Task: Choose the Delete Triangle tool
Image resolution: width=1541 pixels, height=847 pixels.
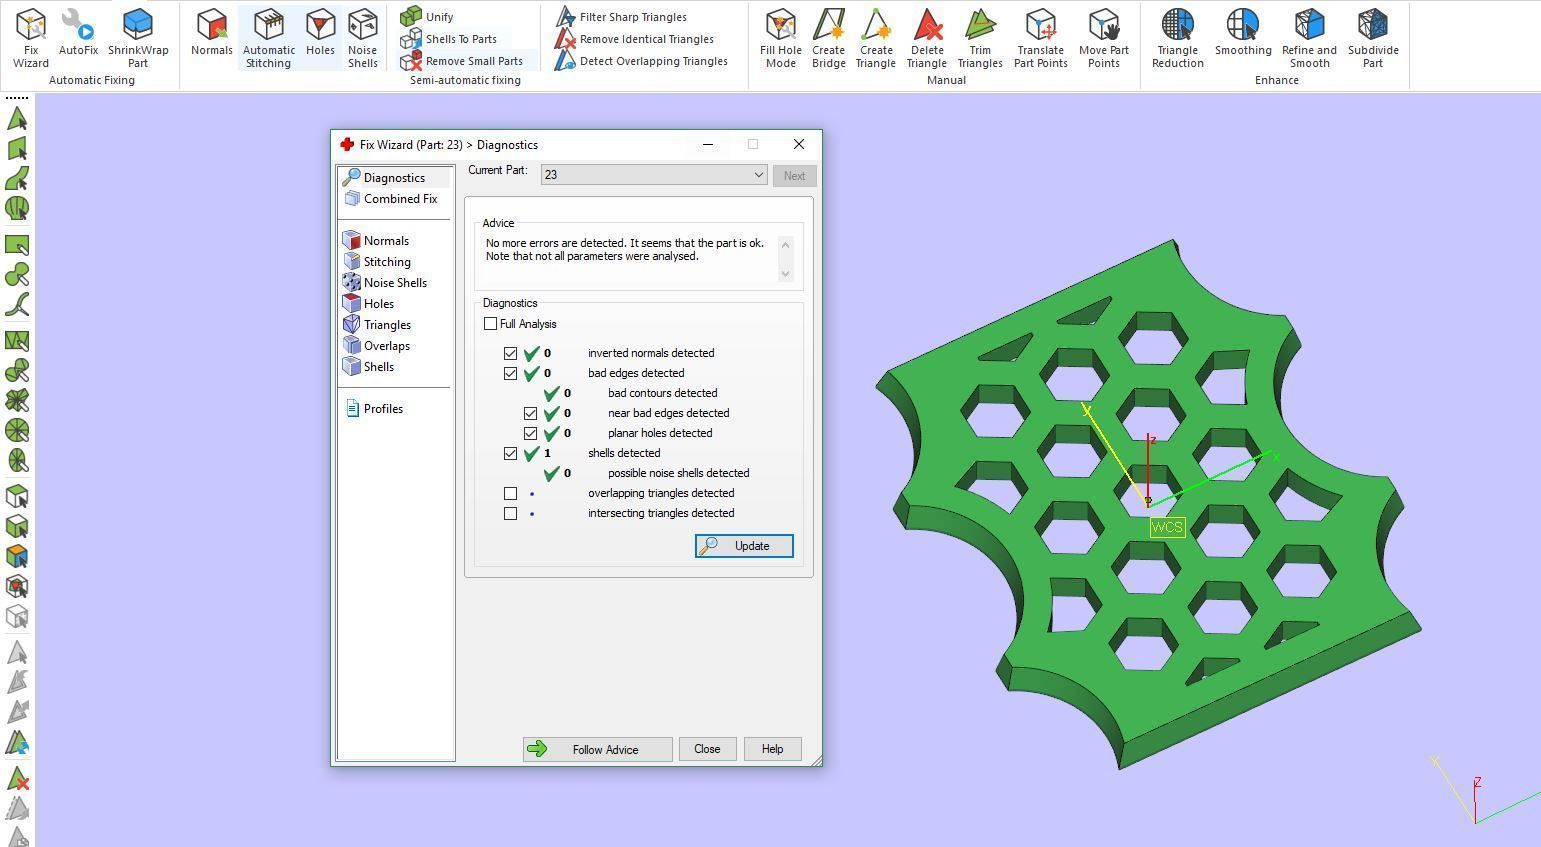Action: pos(927,38)
